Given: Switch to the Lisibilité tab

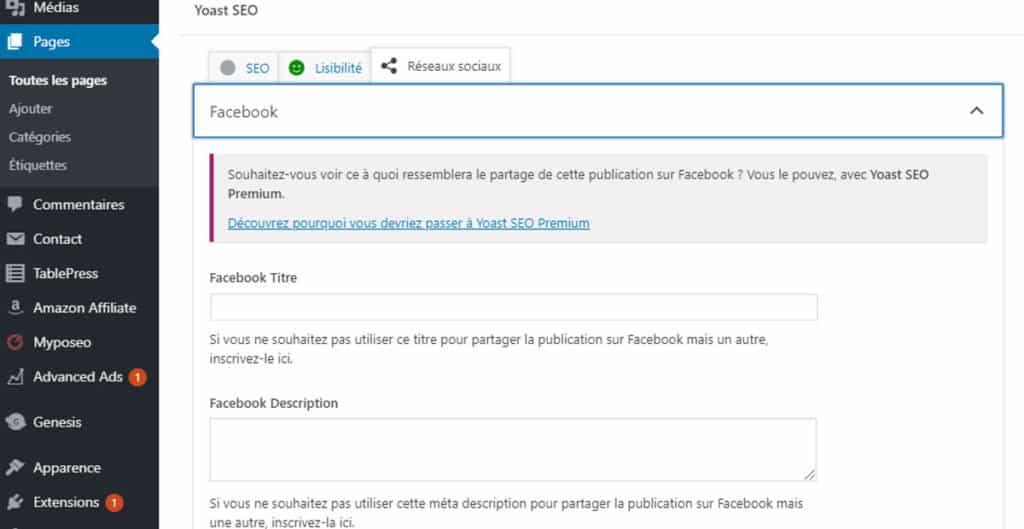Looking at the screenshot, I should pyautogui.click(x=325, y=67).
